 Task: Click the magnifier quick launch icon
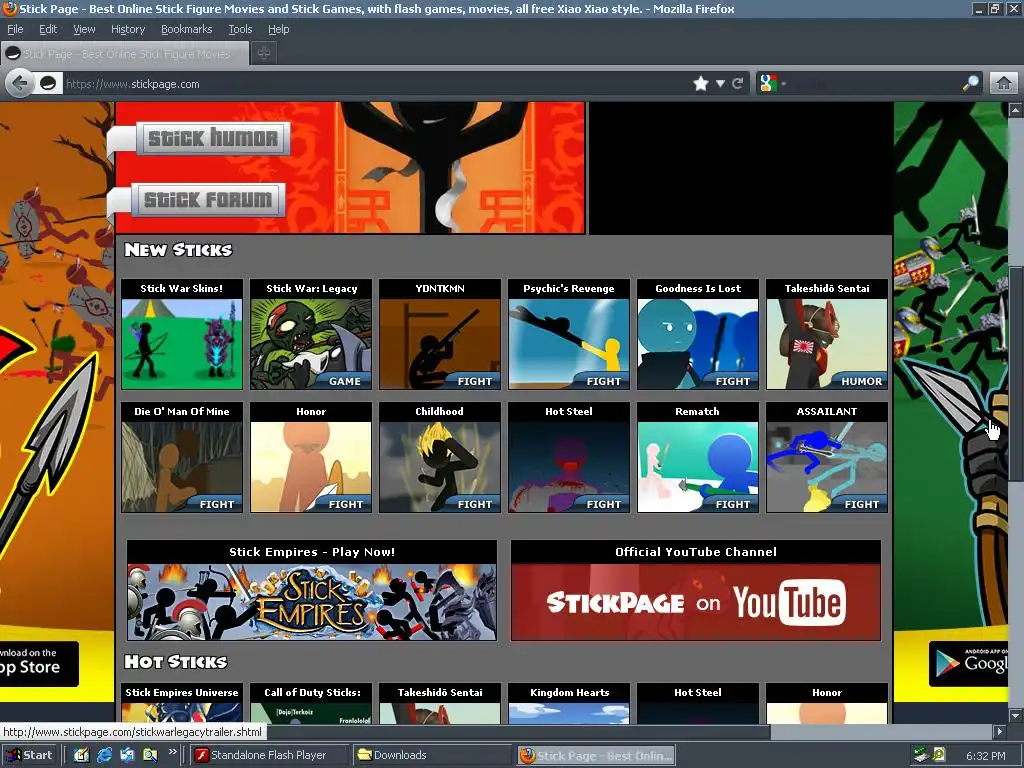[150, 755]
